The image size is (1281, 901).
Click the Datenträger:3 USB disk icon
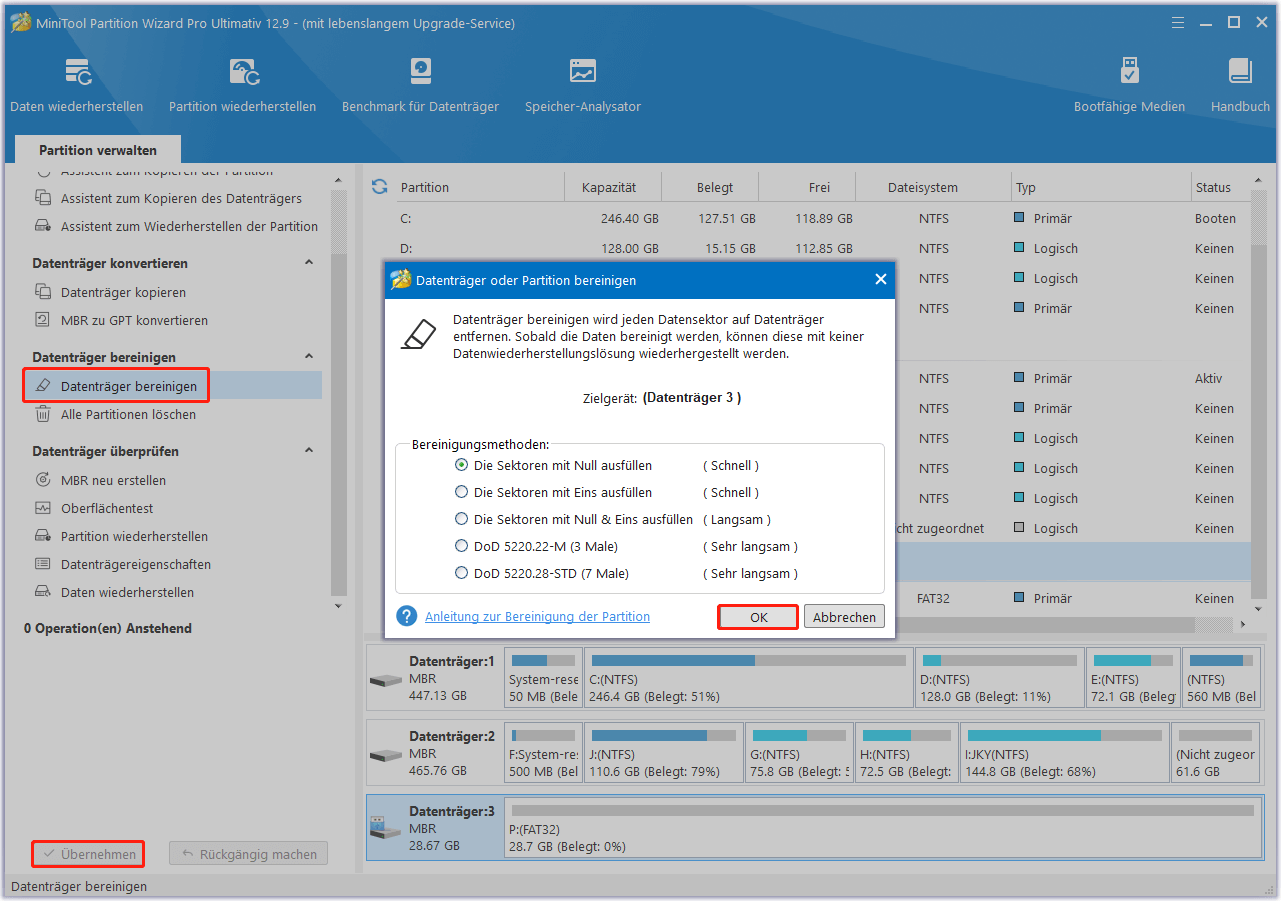pyautogui.click(x=385, y=828)
